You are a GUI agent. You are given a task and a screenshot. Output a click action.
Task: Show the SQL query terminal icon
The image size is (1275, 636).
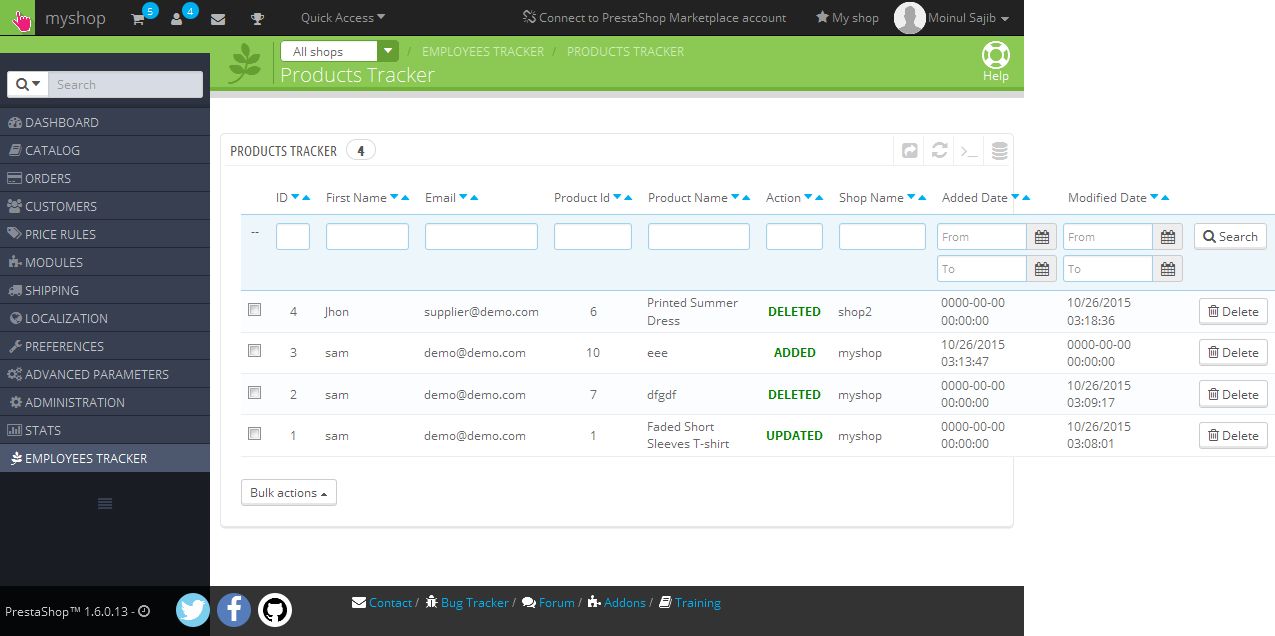pyautogui.click(x=969, y=151)
